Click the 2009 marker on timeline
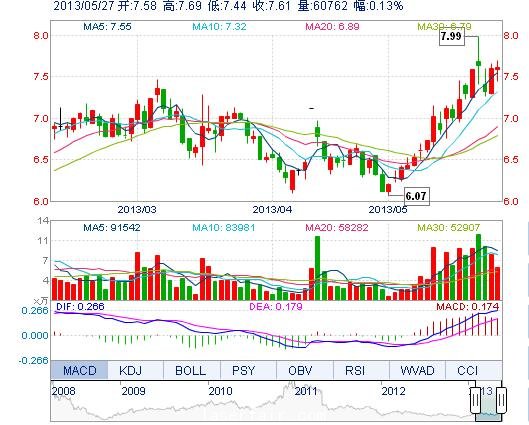 (x=133, y=391)
